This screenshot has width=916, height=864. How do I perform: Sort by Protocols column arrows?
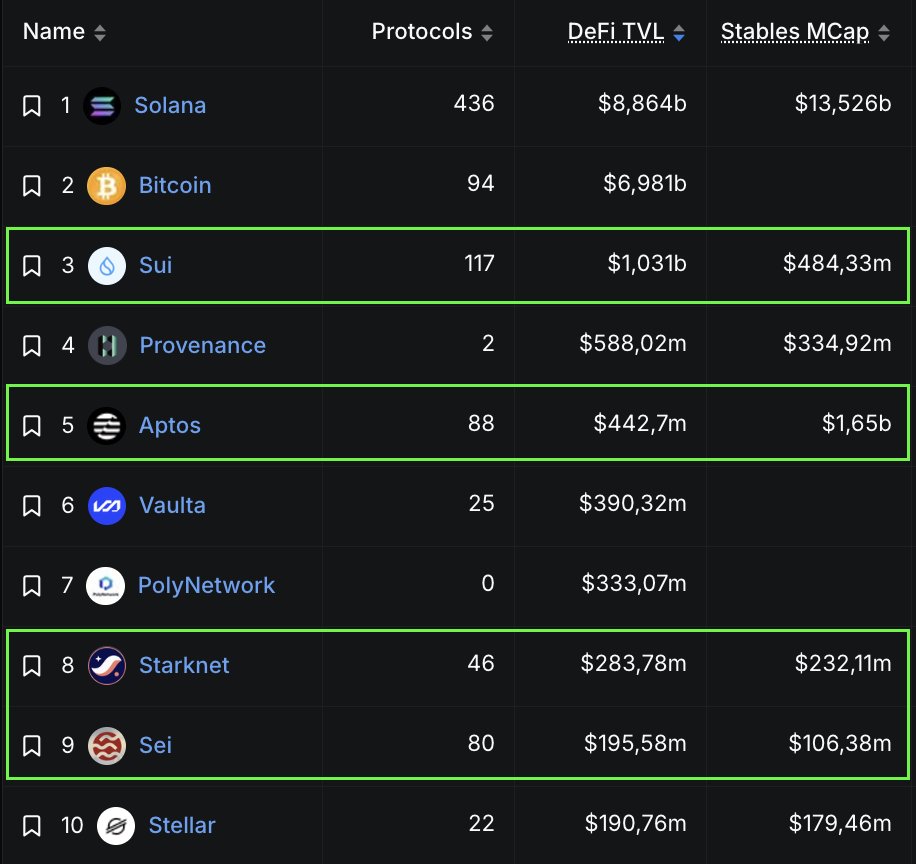pos(487,33)
